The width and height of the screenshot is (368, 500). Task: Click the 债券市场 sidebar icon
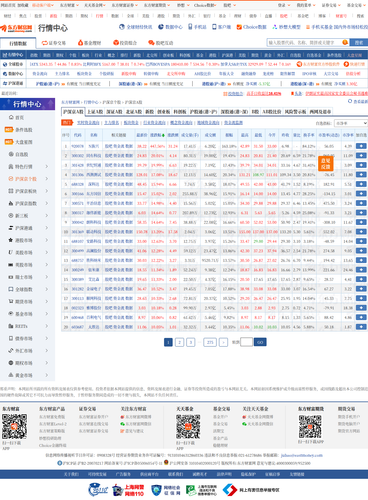click(x=11, y=338)
